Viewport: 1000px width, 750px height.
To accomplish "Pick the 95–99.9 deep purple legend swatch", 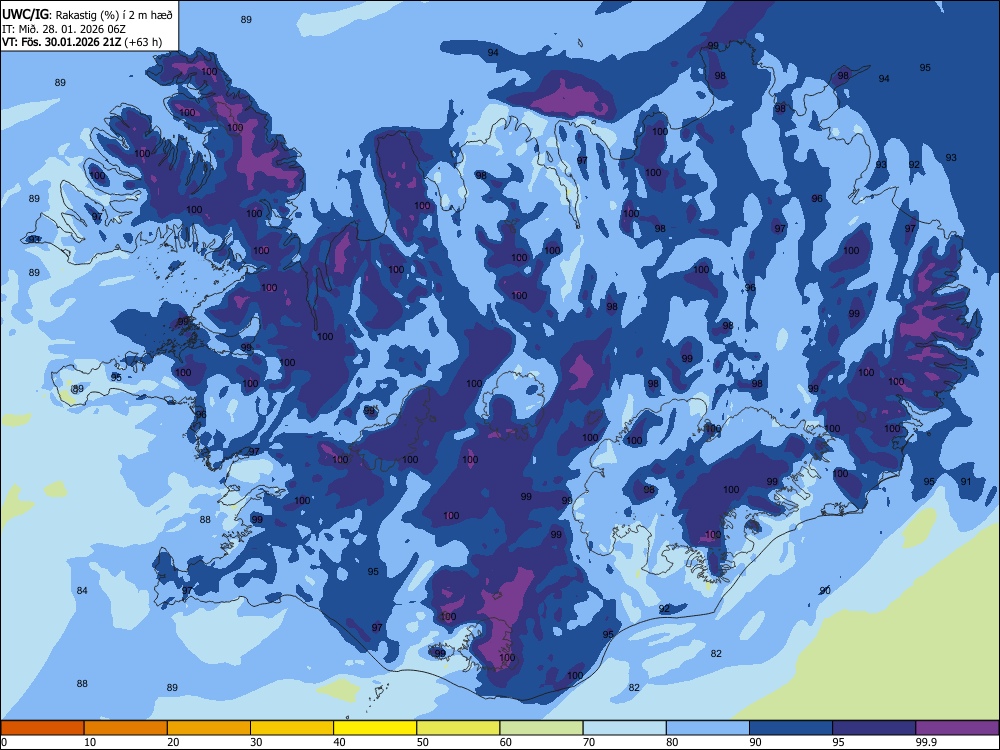I will pyautogui.click(x=874, y=728).
